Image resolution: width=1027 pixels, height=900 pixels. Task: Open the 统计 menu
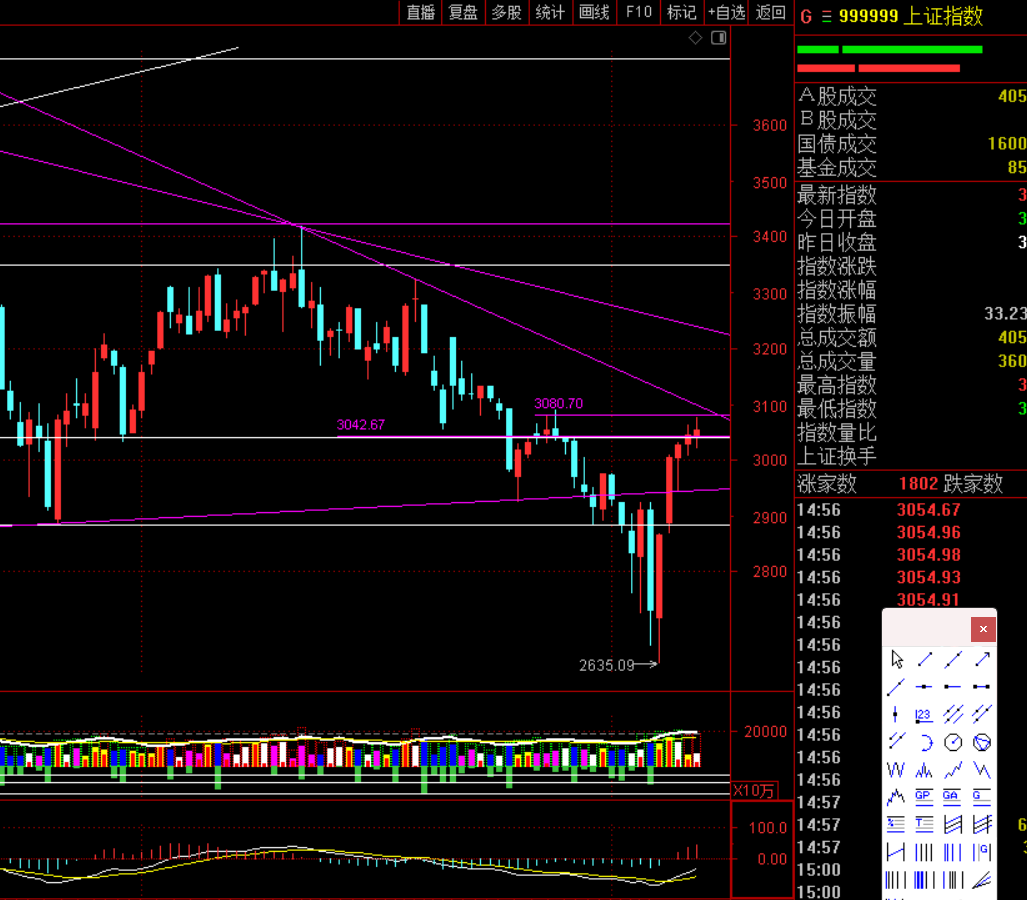point(550,12)
